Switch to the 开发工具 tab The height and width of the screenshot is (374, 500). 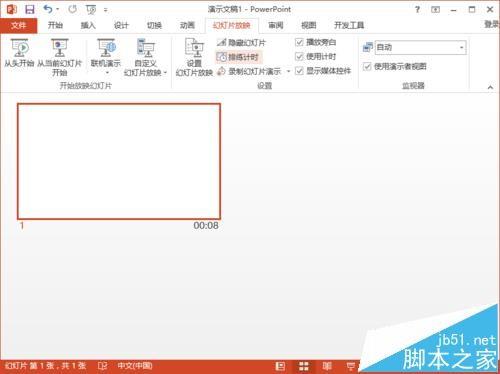pyautogui.click(x=349, y=25)
